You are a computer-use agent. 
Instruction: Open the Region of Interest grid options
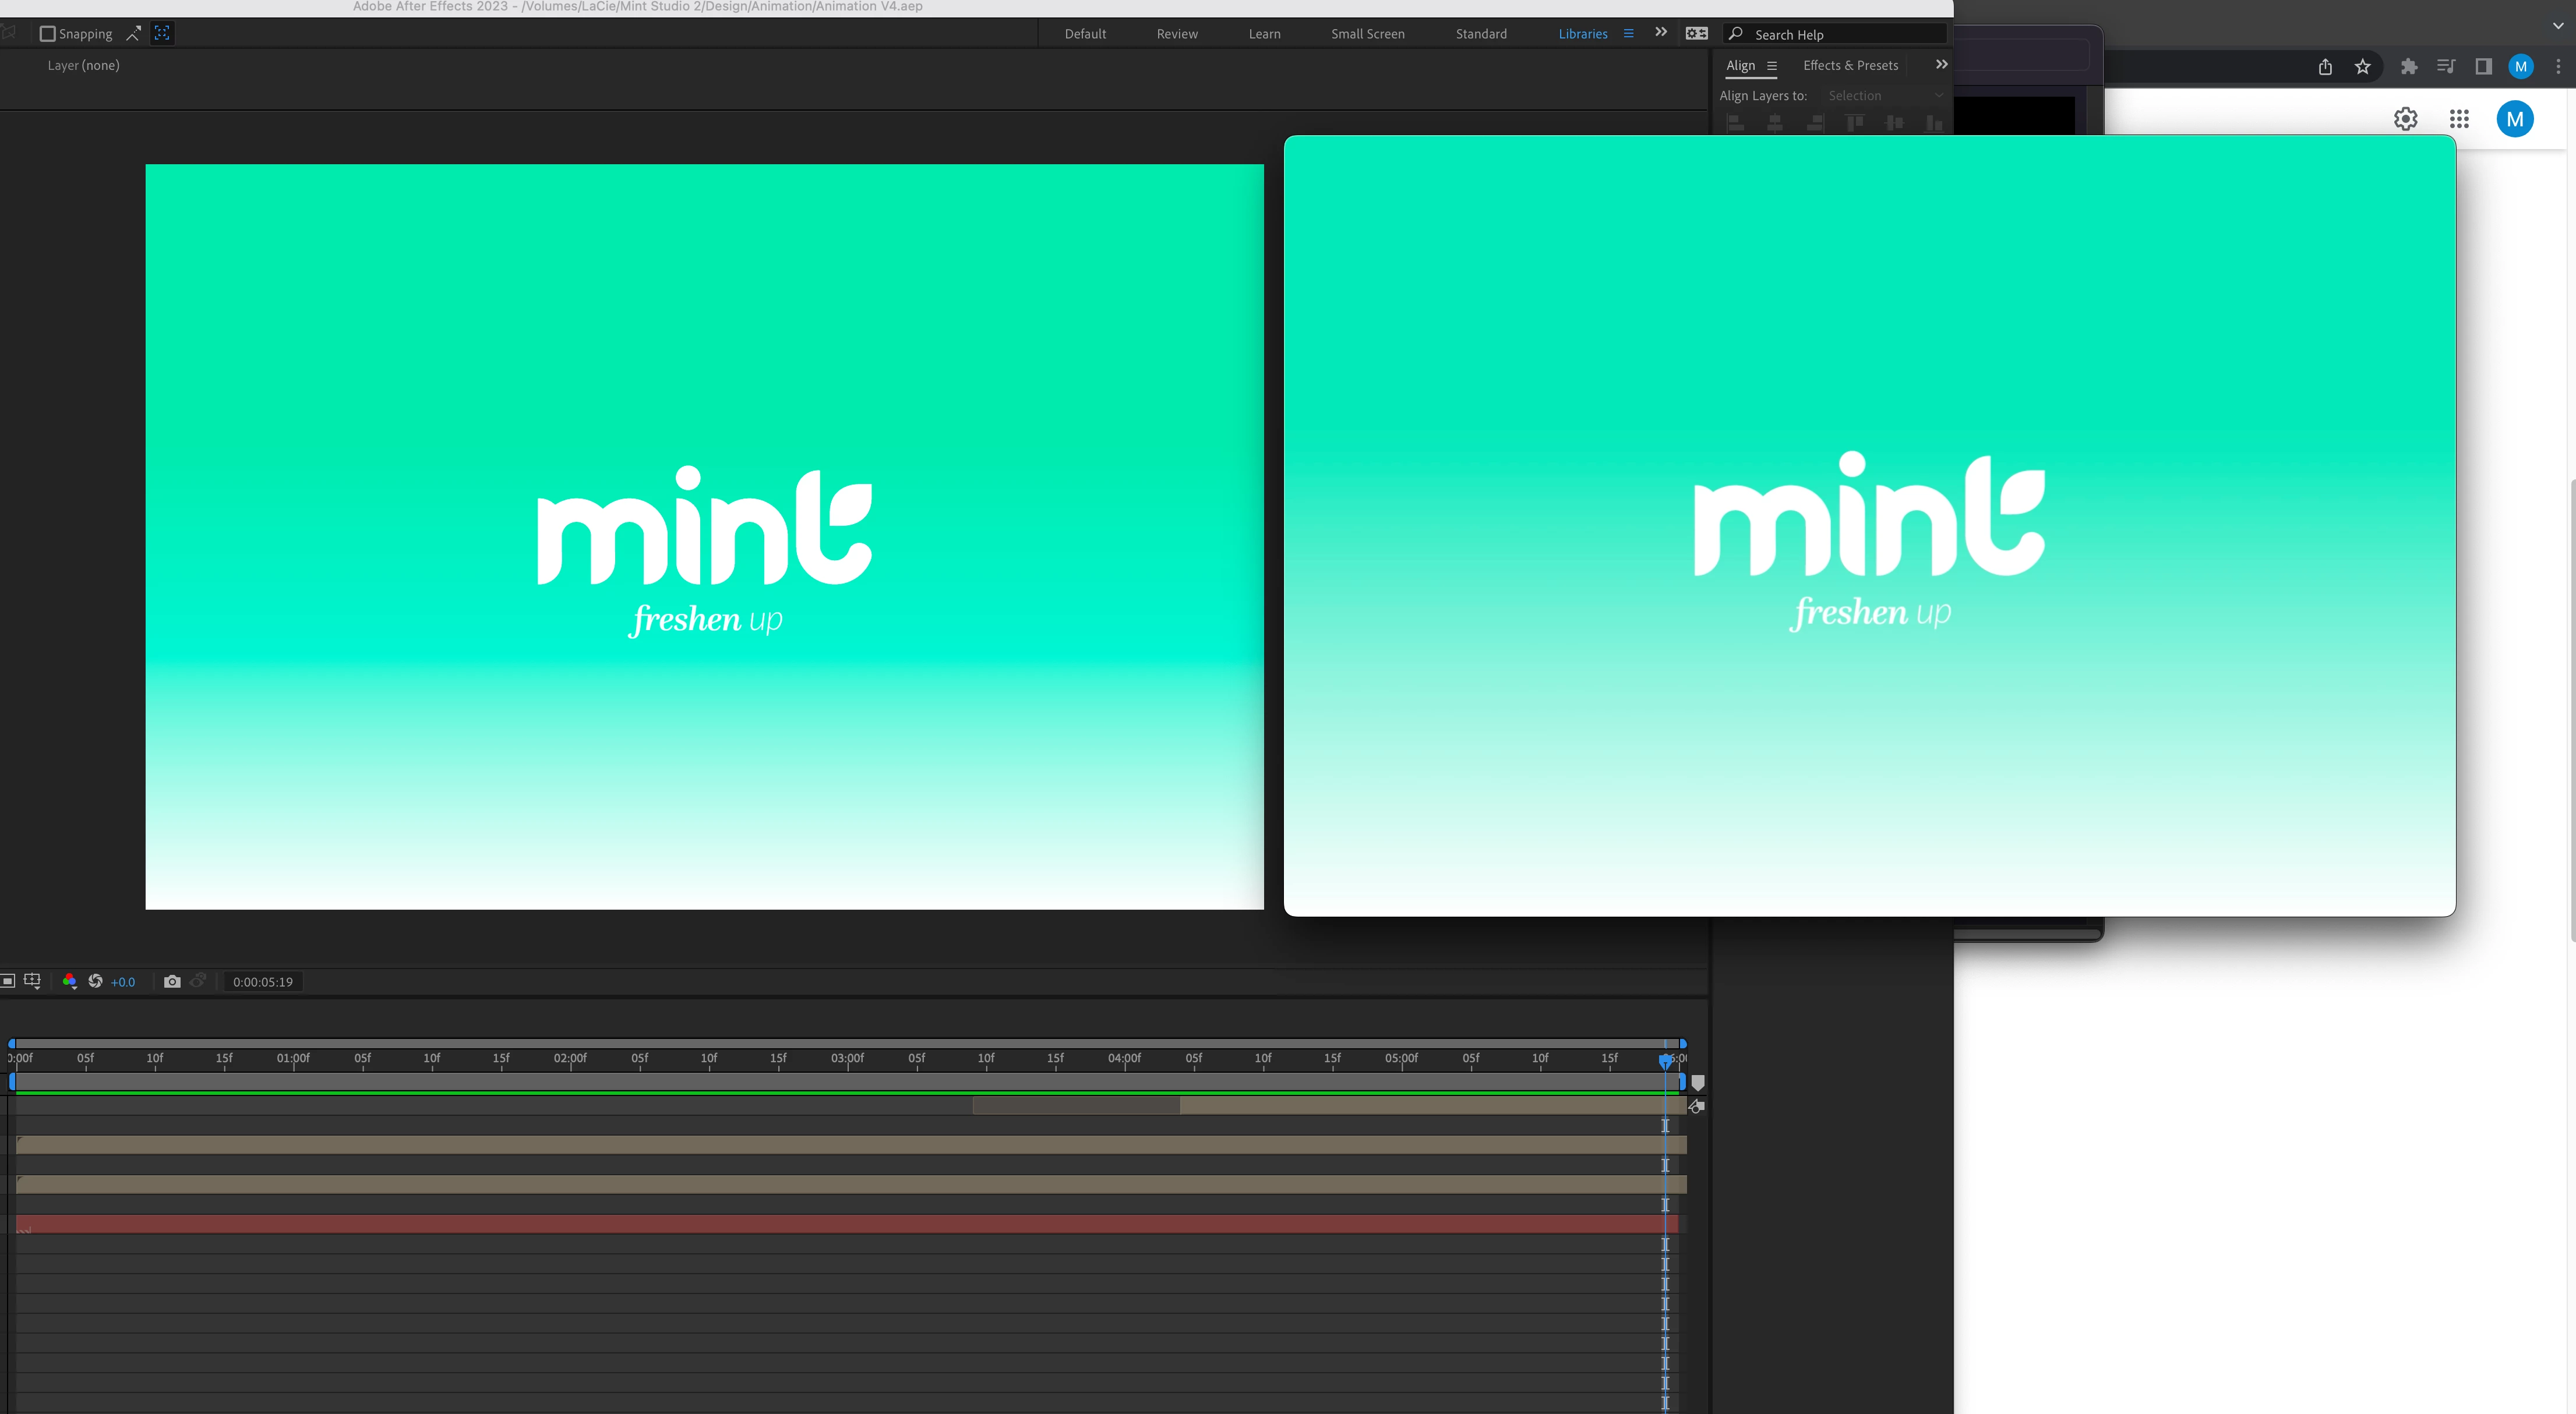pyautogui.click(x=32, y=981)
